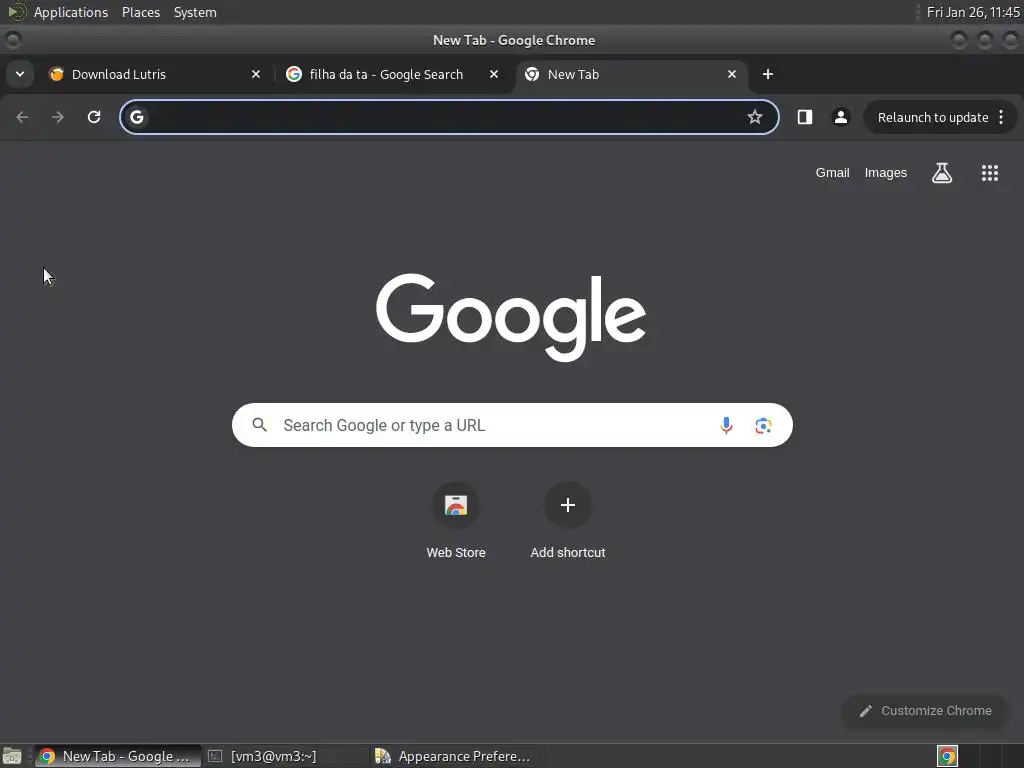Start voice search with microphone icon

coord(726,426)
